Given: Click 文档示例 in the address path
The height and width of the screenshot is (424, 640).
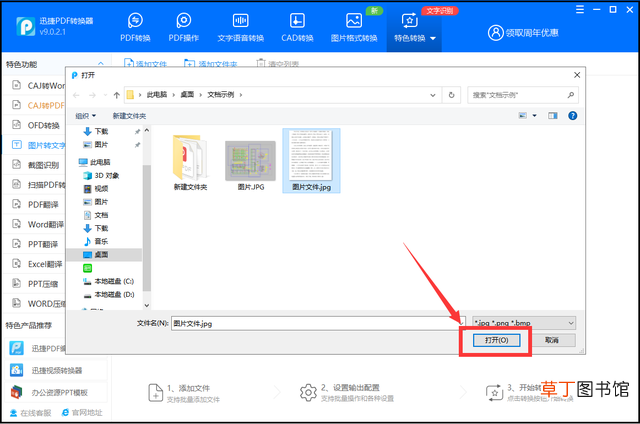Looking at the screenshot, I should 220,95.
